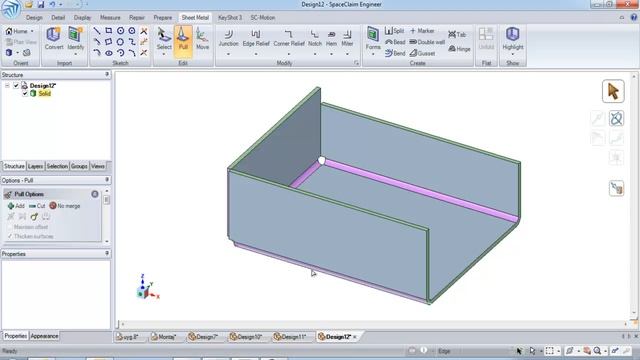Image resolution: width=640 pixels, height=360 pixels.
Task: Click the Select arrow tool guide in viewport
Action: tap(613, 91)
